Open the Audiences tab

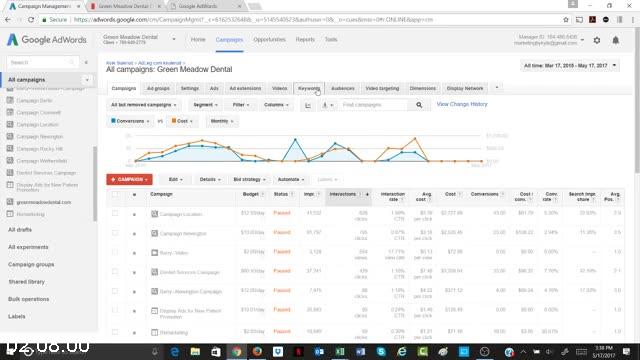click(343, 88)
